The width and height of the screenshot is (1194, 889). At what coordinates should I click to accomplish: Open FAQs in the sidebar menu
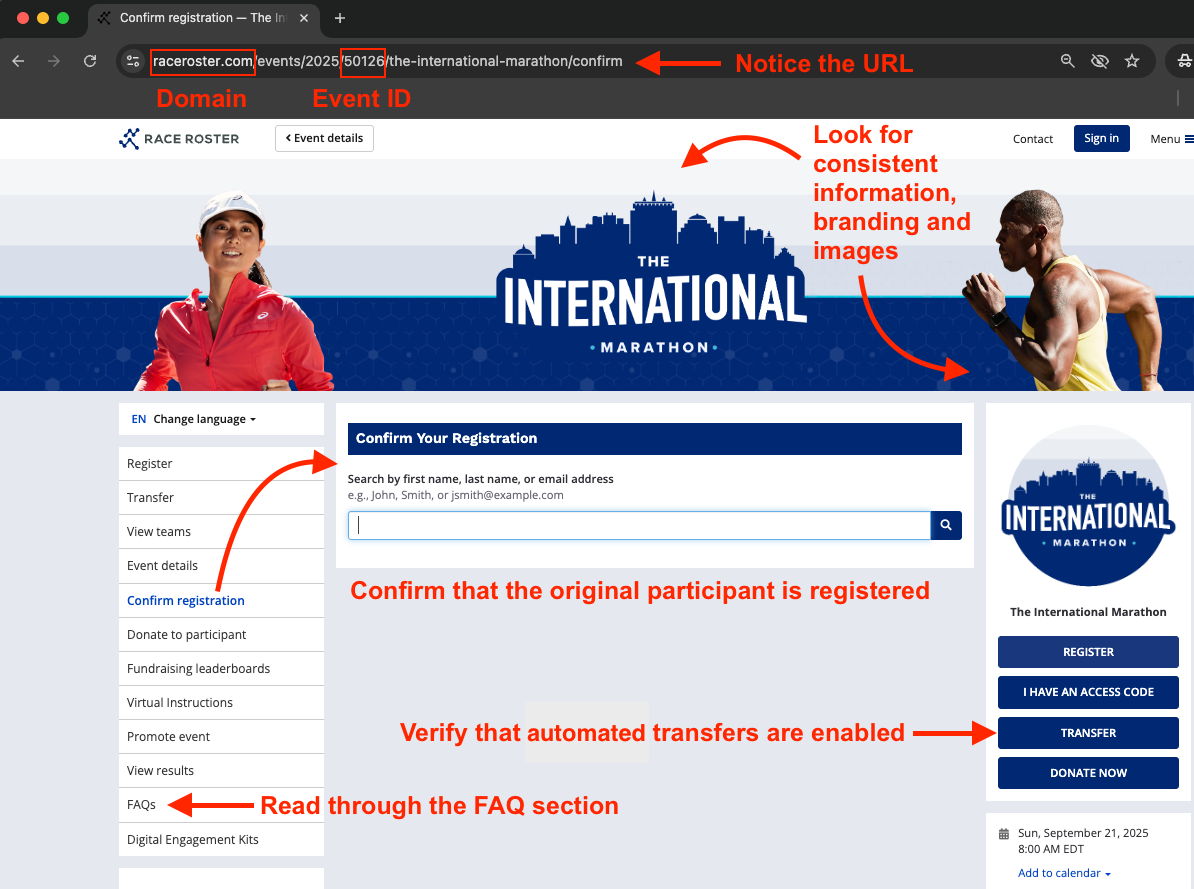[142, 804]
